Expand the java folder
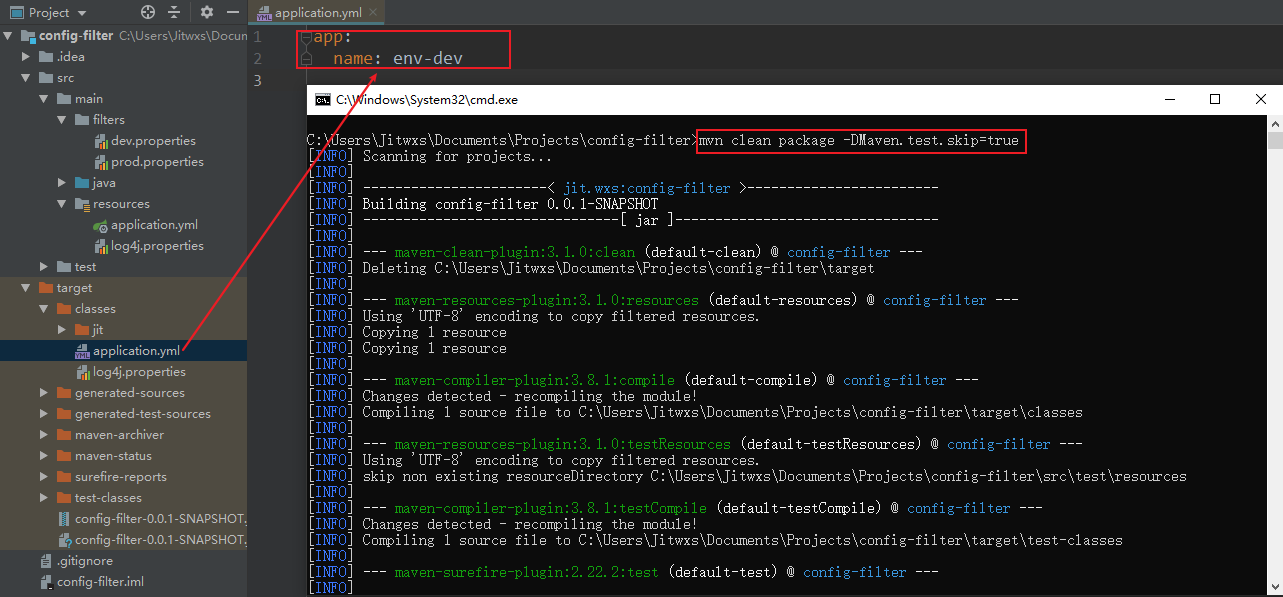The height and width of the screenshot is (597, 1283). coord(62,183)
